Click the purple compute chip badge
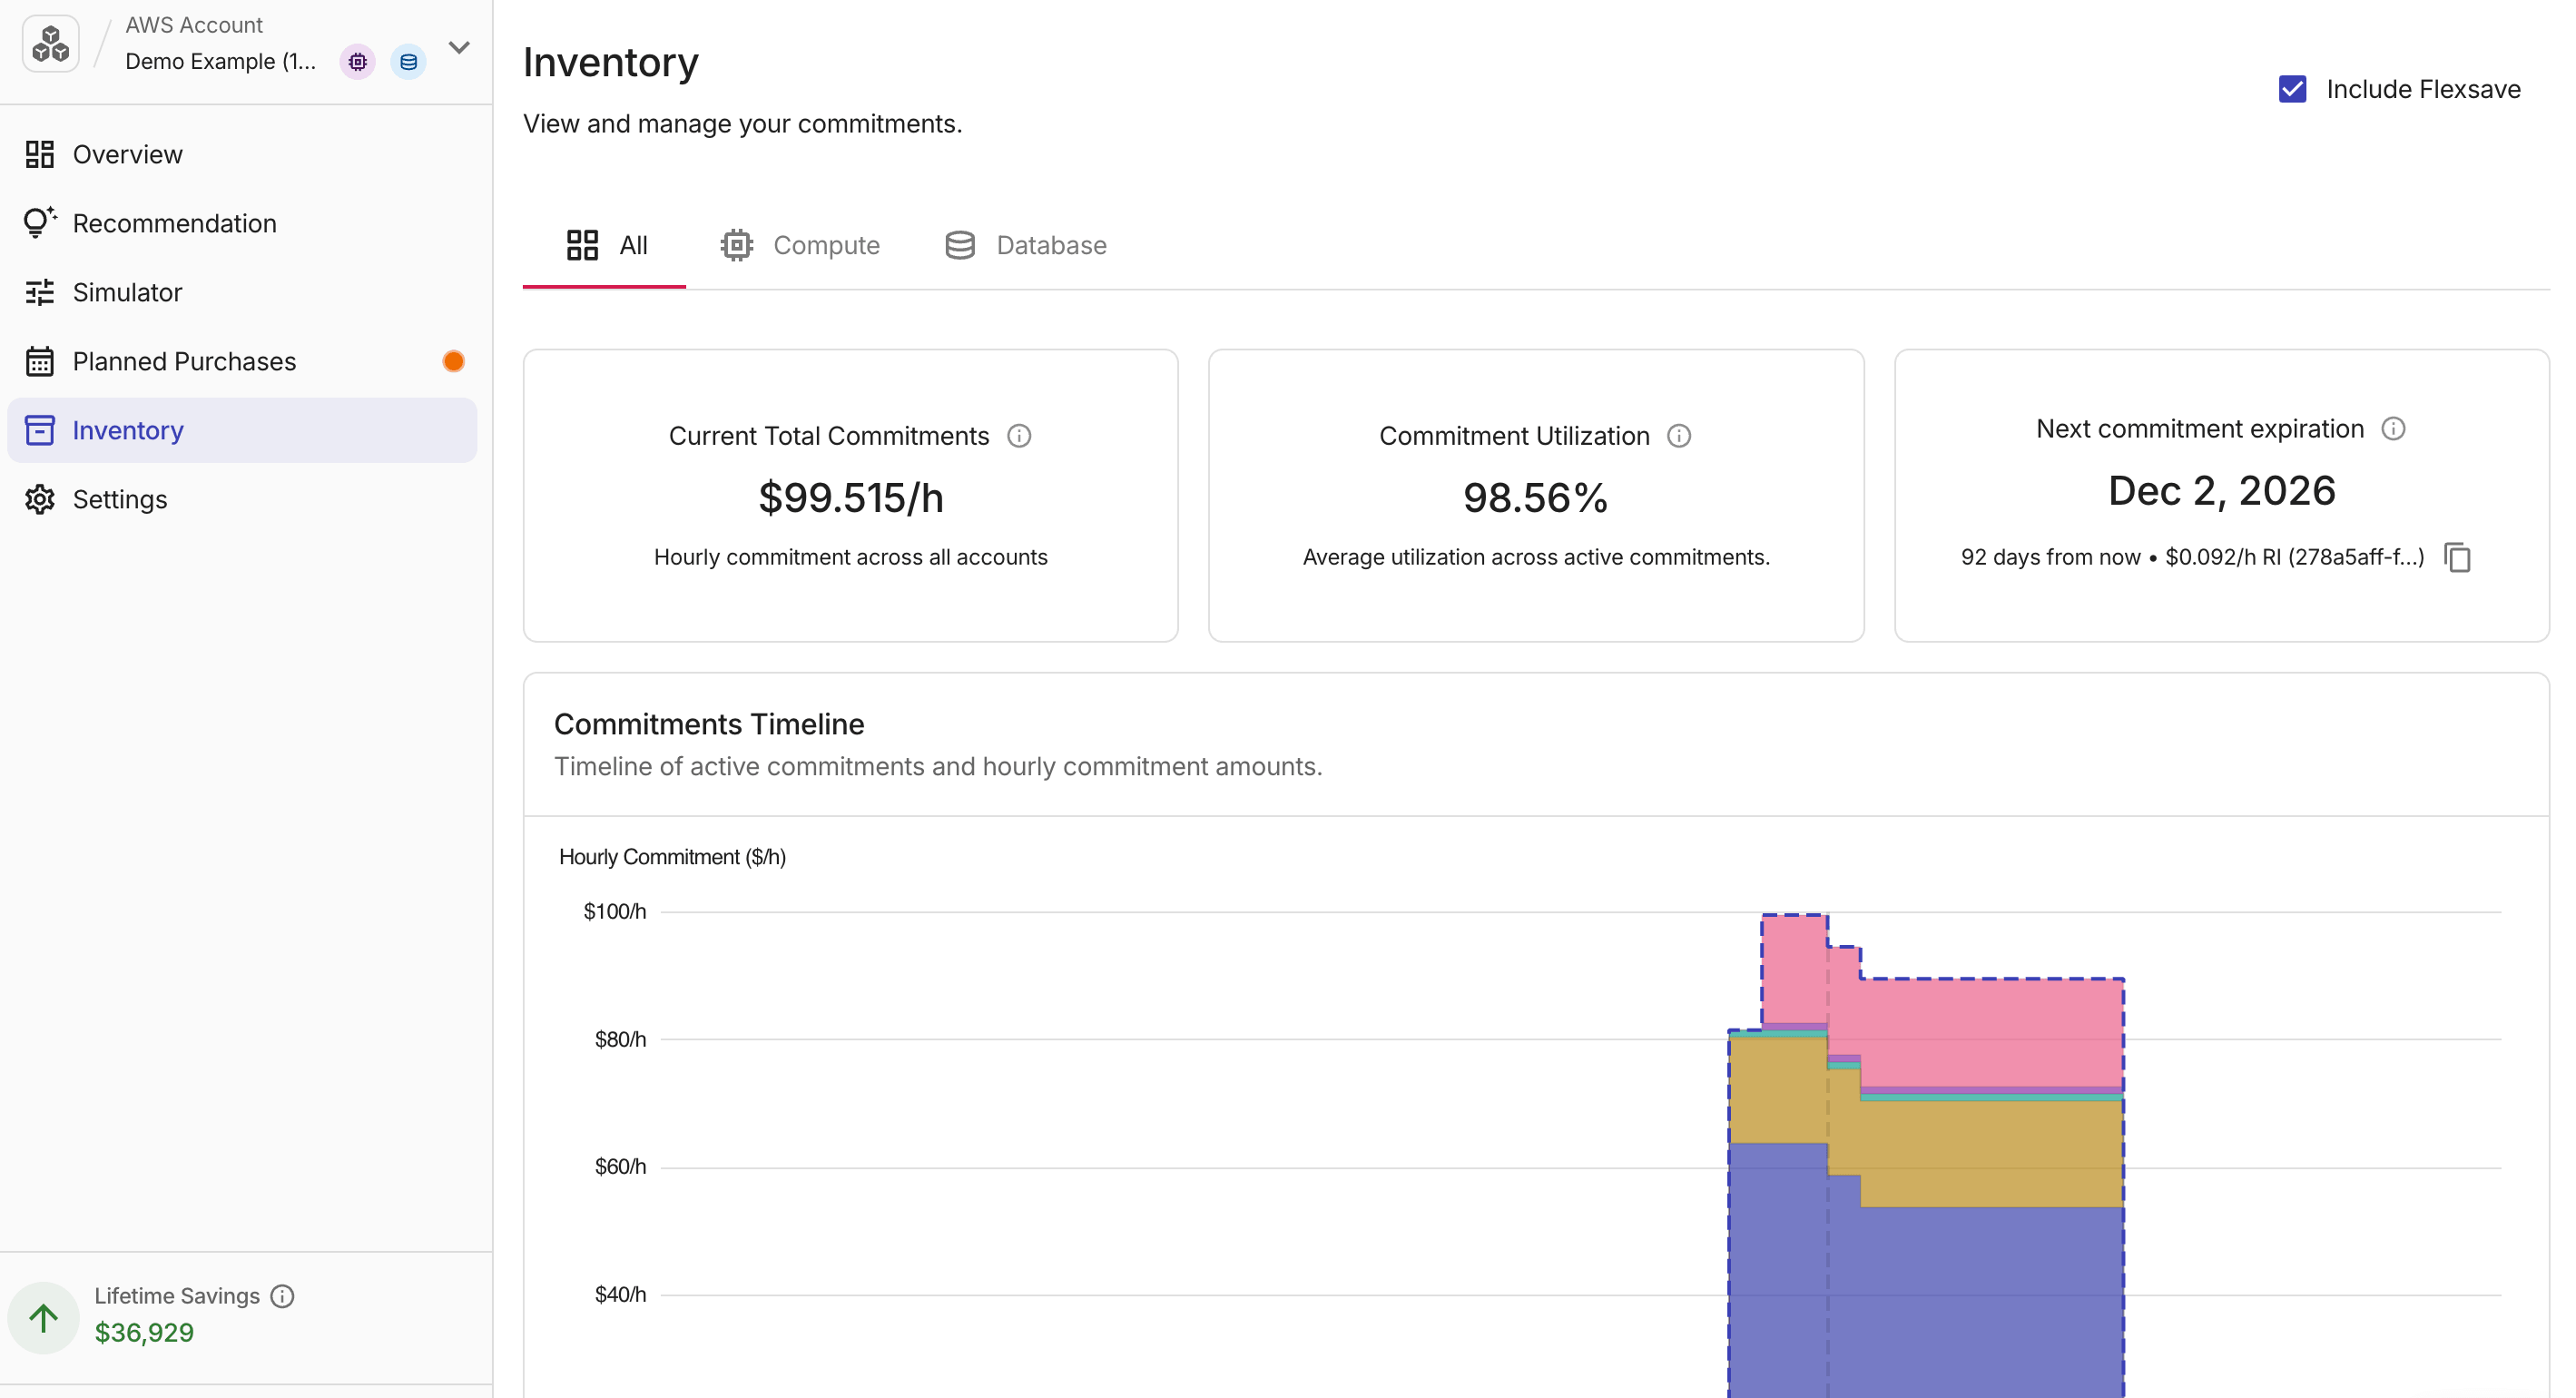Screen dimensions: 2576x1398 [x=357, y=62]
